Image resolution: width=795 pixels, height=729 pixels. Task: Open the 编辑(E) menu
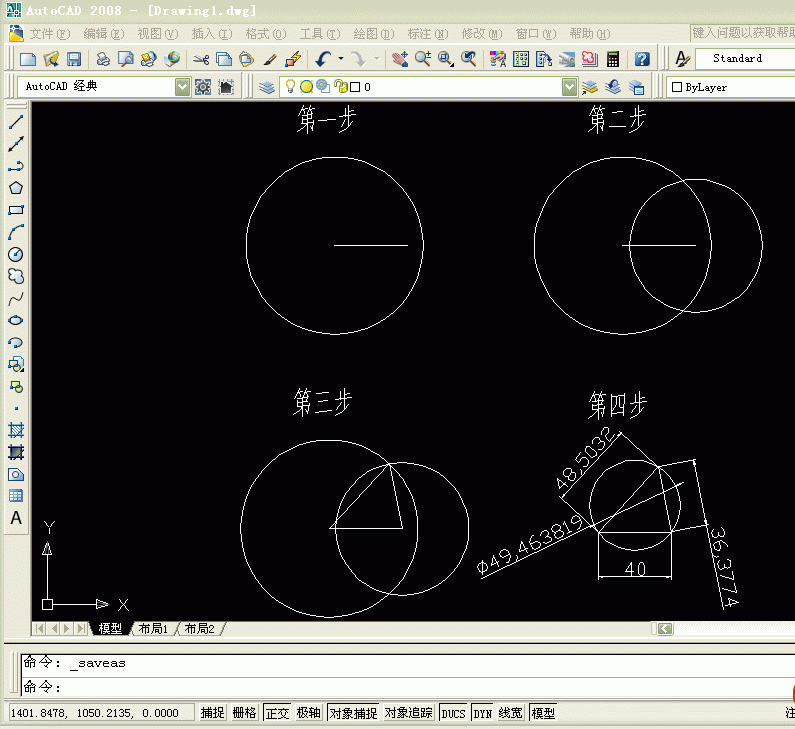[103, 34]
